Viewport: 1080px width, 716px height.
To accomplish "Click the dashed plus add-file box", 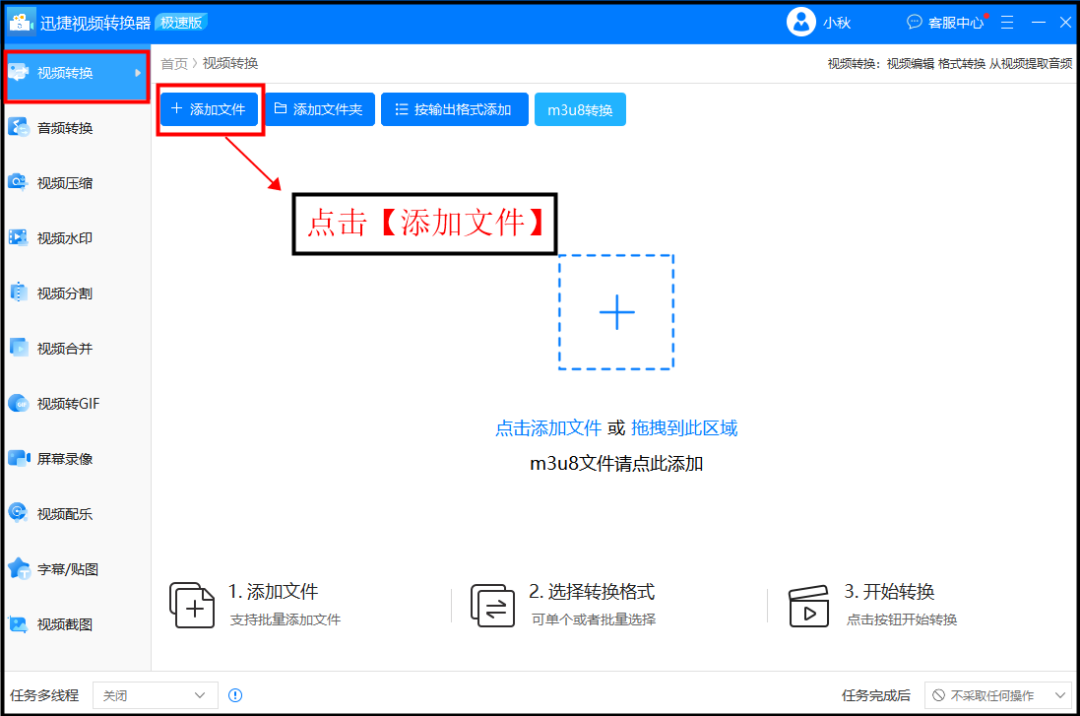I will [616, 313].
